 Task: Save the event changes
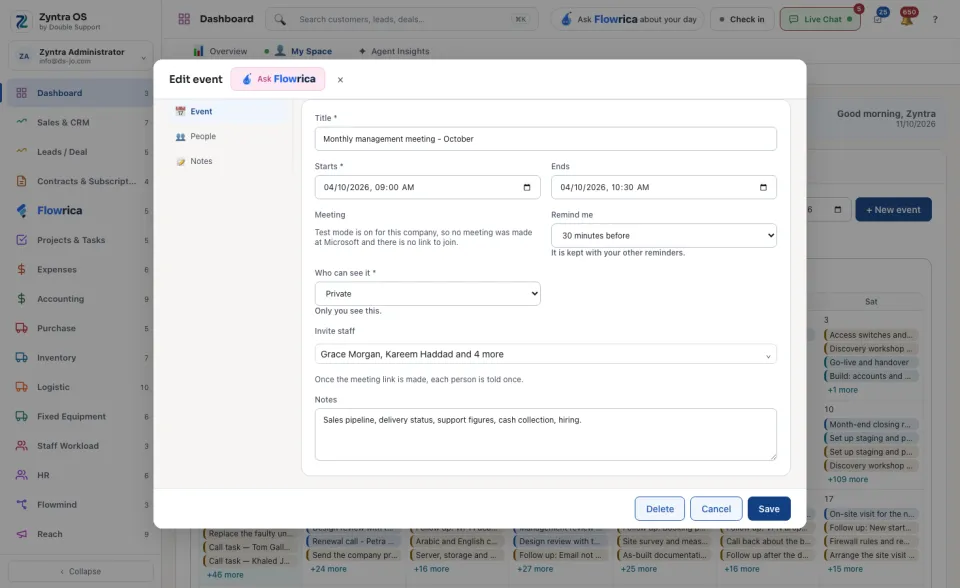[x=769, y=509]
